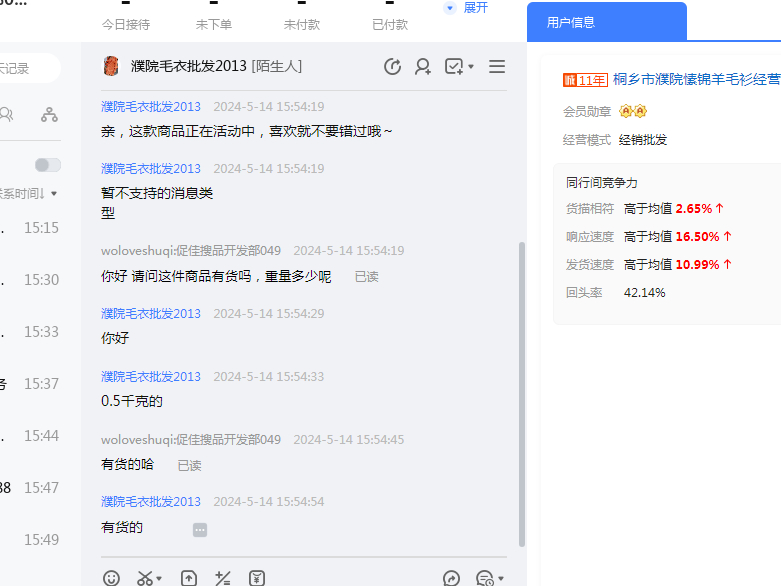Click the add contact icon
This screenshot has width=781, height=586.
[x=423, y=67]
